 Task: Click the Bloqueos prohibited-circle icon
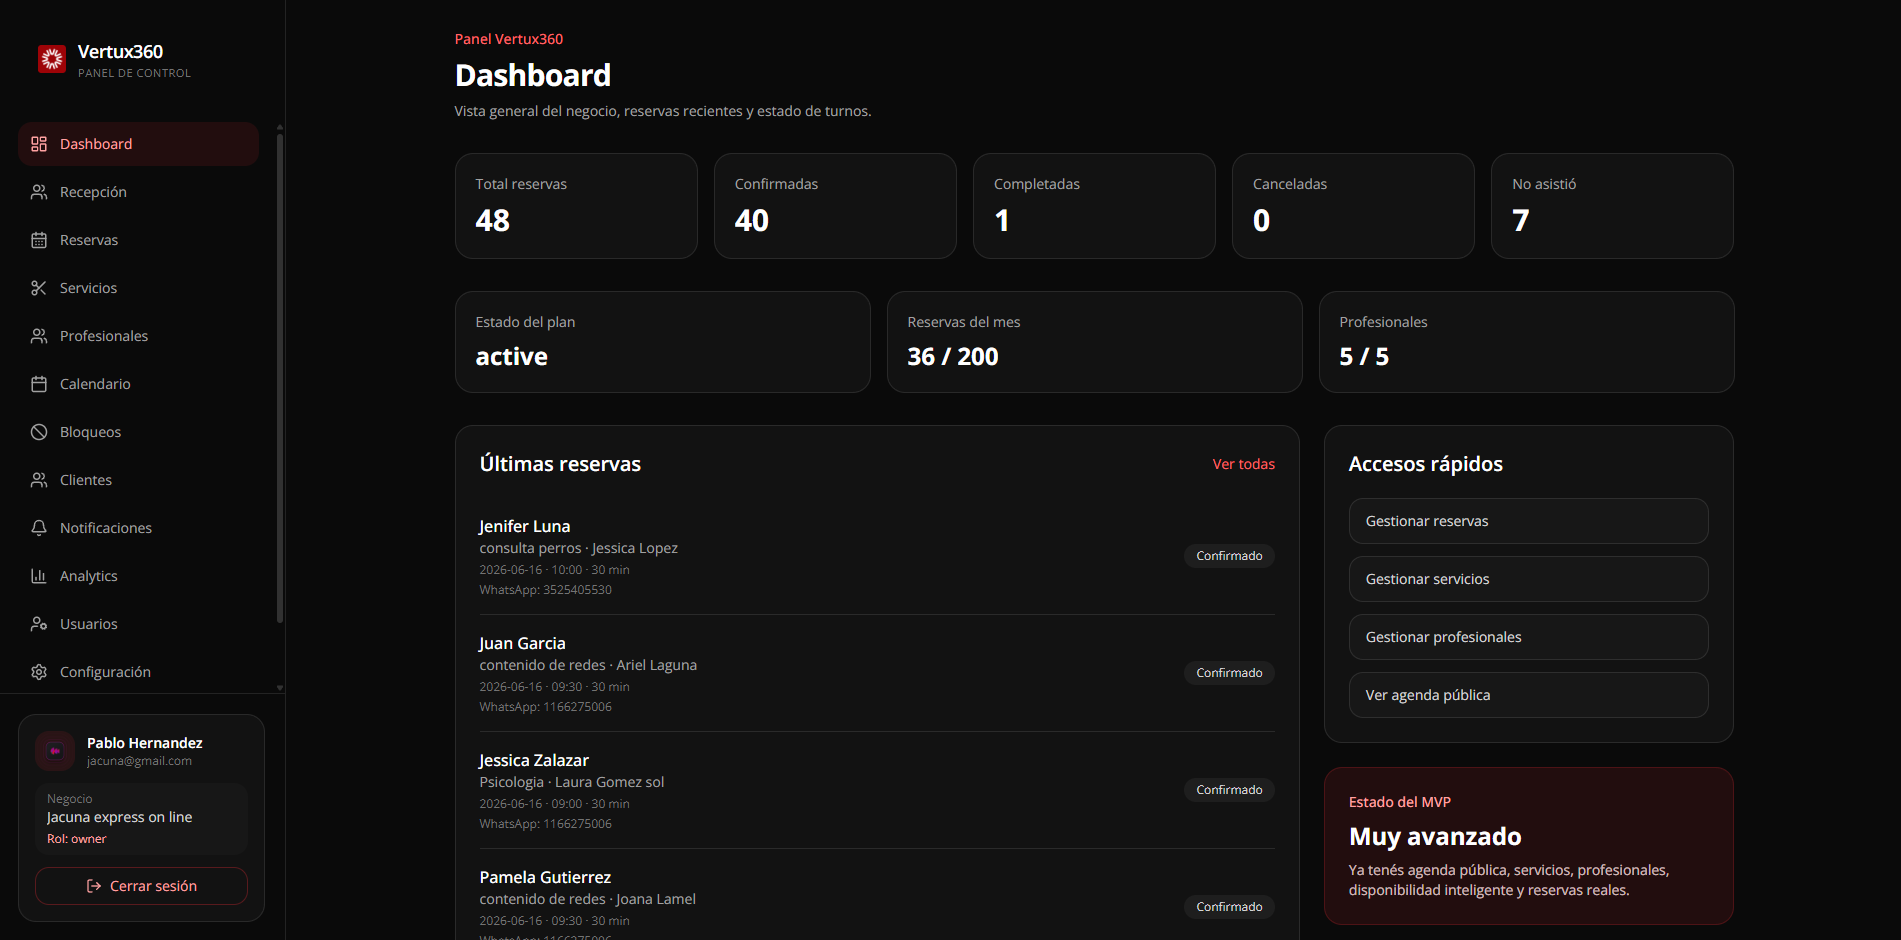pos(39,432)
